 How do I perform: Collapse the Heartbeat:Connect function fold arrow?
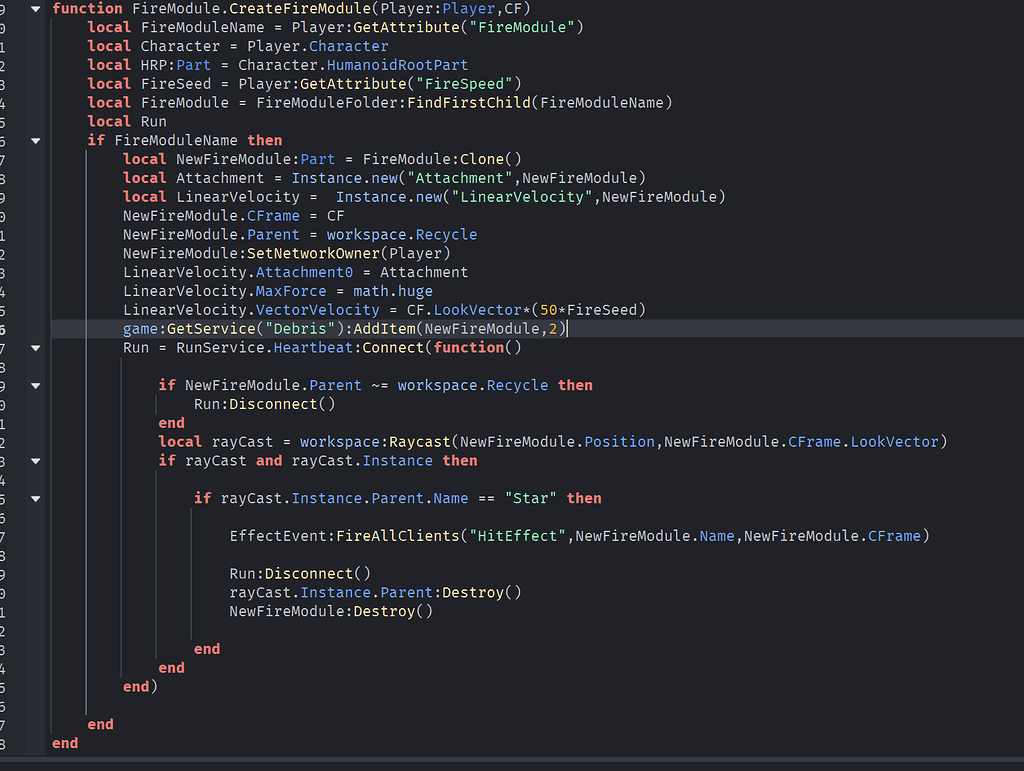36,348
